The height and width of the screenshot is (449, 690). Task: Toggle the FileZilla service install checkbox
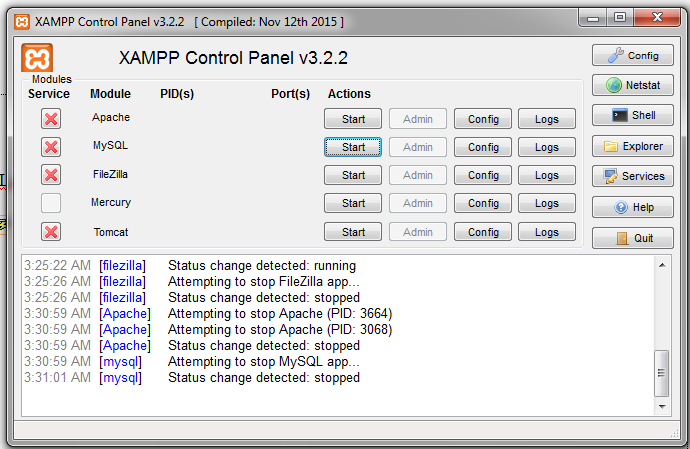click(x=51, y=175)
